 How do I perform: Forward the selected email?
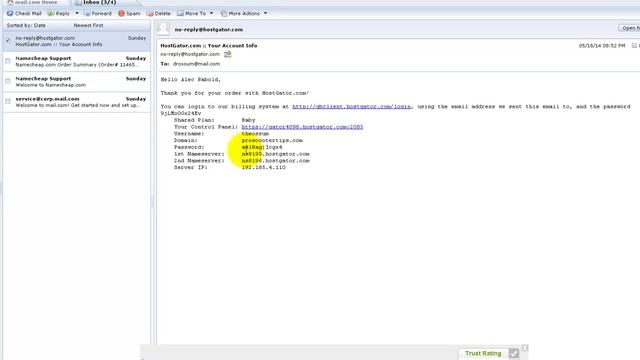pos(98,13)
